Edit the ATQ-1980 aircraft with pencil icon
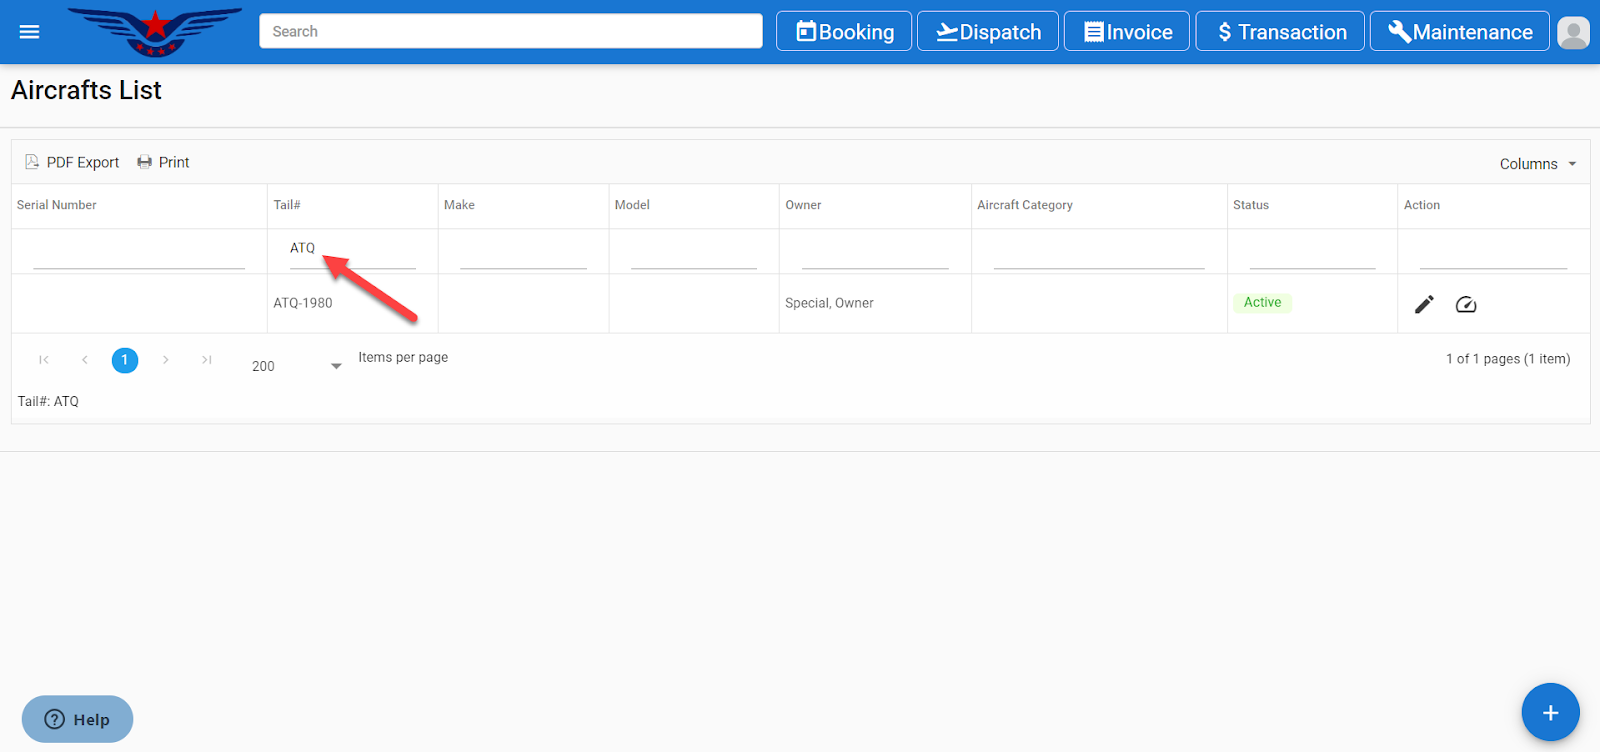Screen dimensions: 1600x752 click(1424, 304)
